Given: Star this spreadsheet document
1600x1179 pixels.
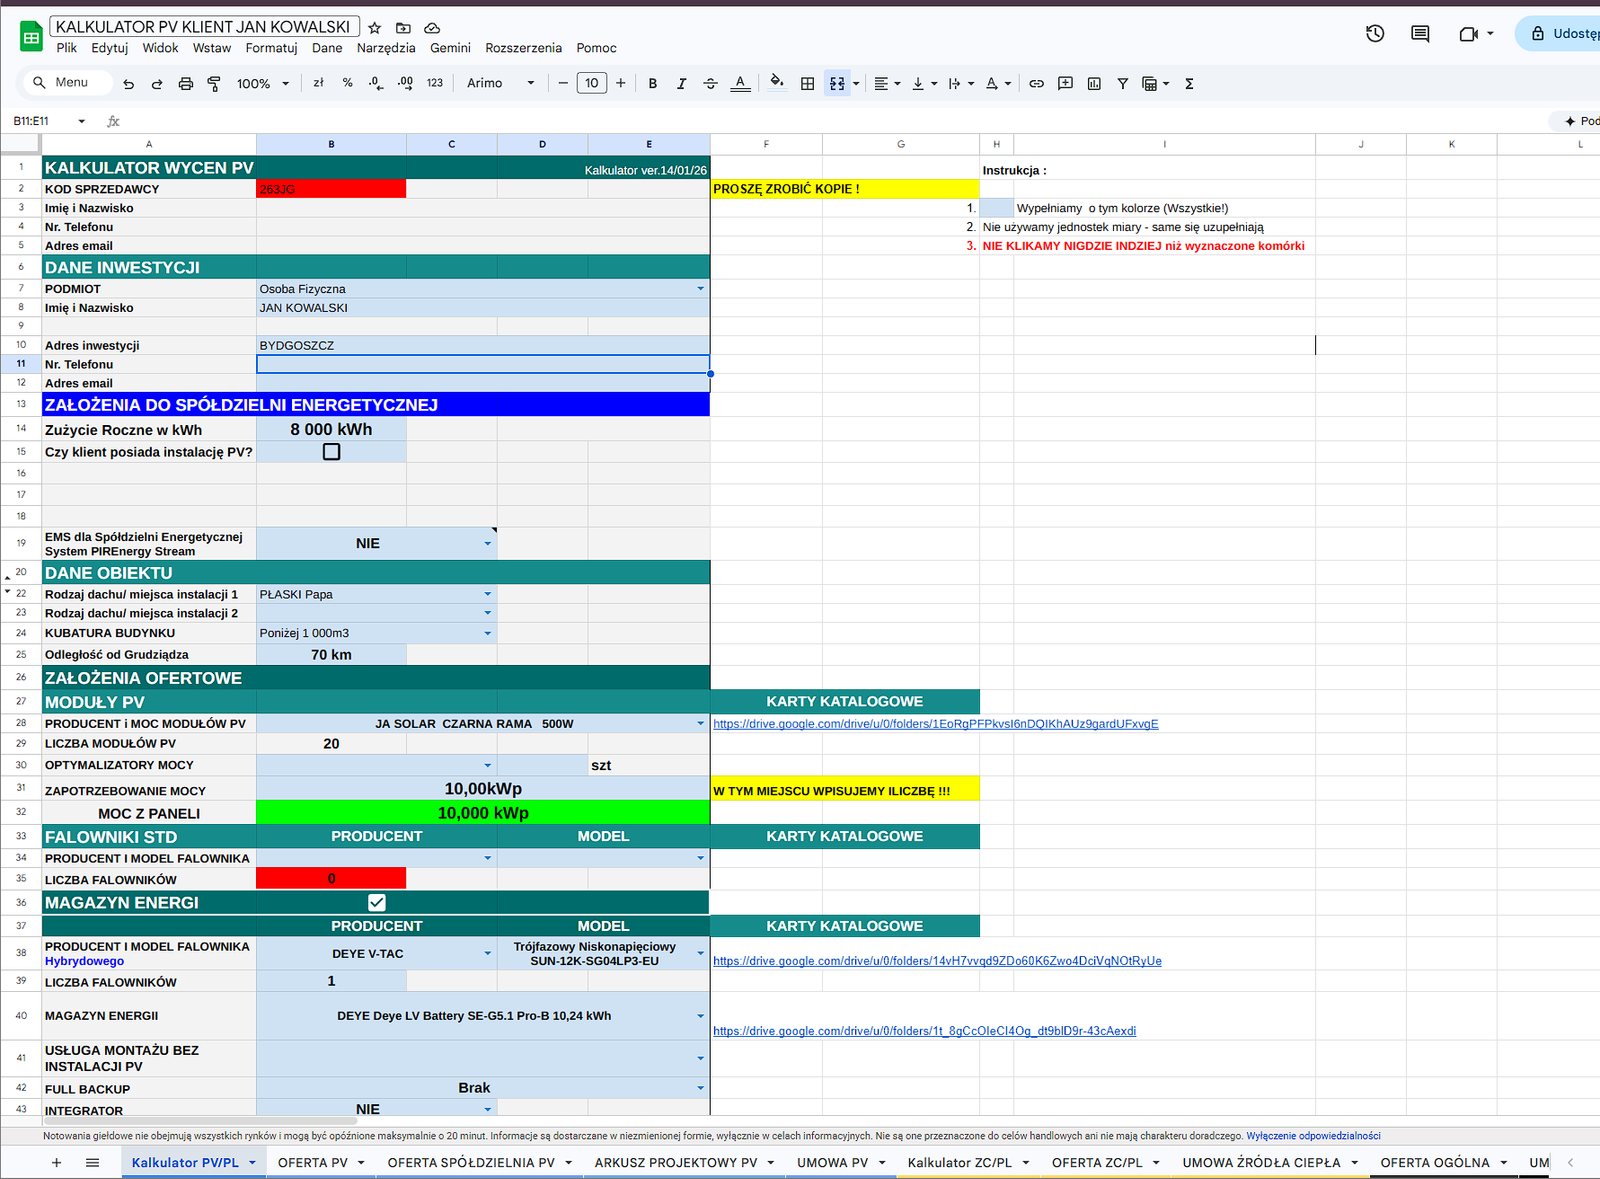Looking at the screenshot, I should tap(375, 28).
